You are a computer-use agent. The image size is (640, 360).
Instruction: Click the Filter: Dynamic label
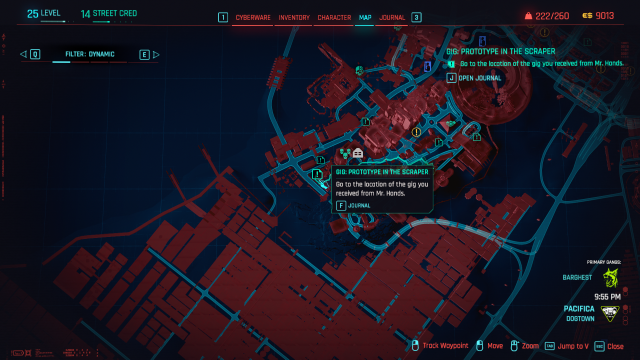pos(90,54)
